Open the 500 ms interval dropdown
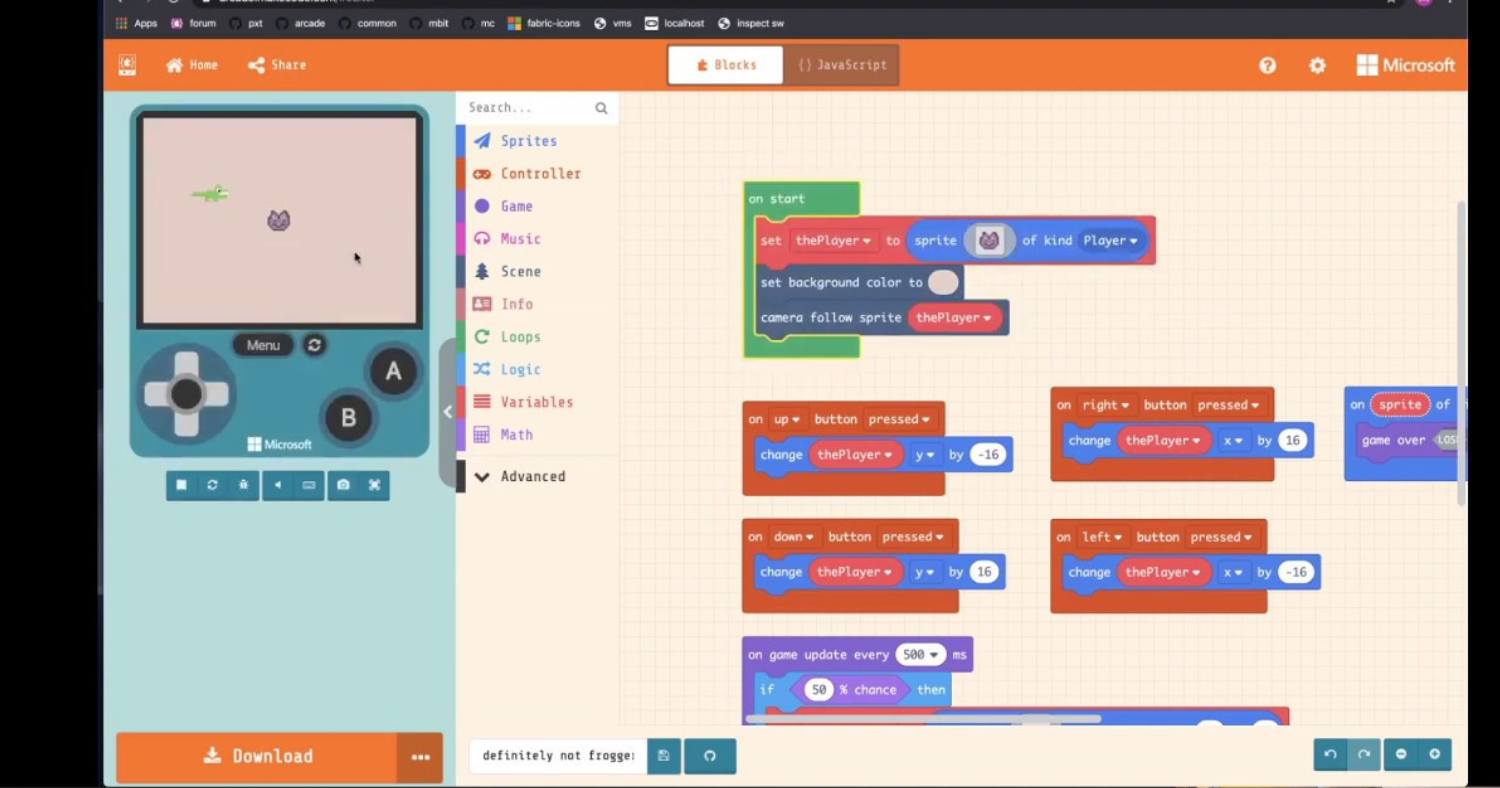Image resolution: width=1500 pixels, height=788 pixels. pyautogui.click(x=920, y=655)
